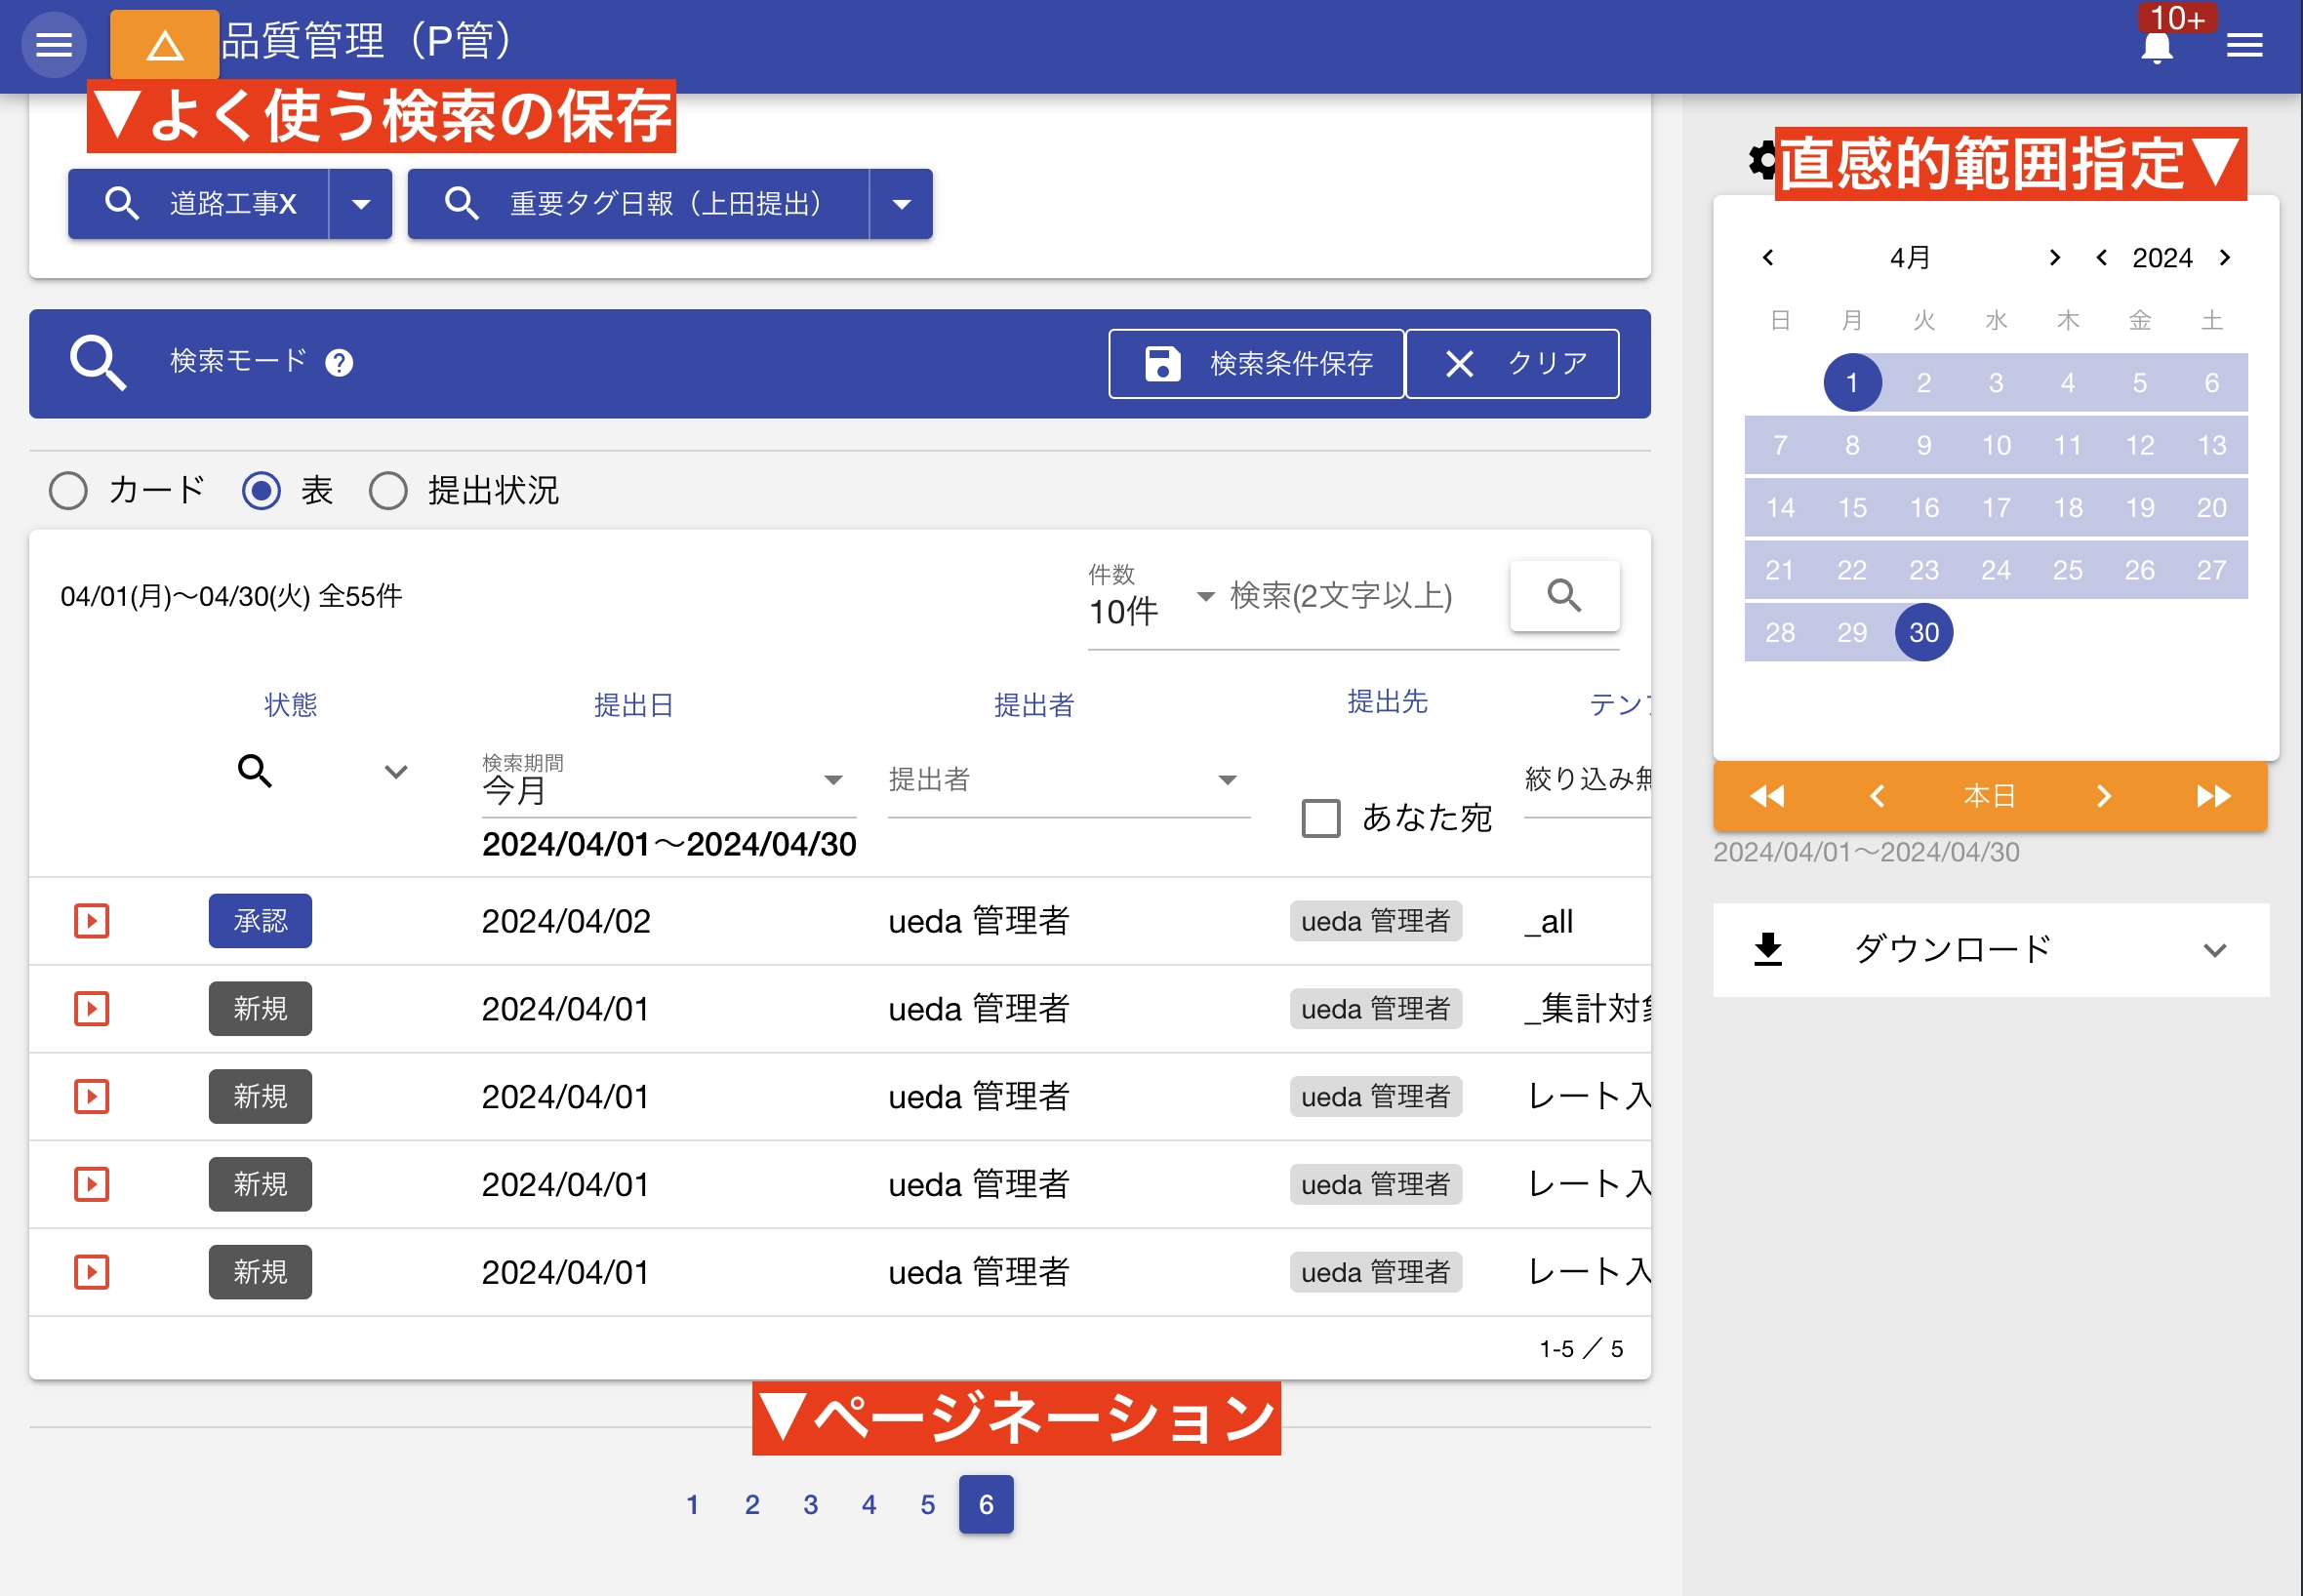Click the download icon in the ダウンロード panel
Image resolution: width=2303 pixels, height=1596 pixels.
coord(1768,950)
